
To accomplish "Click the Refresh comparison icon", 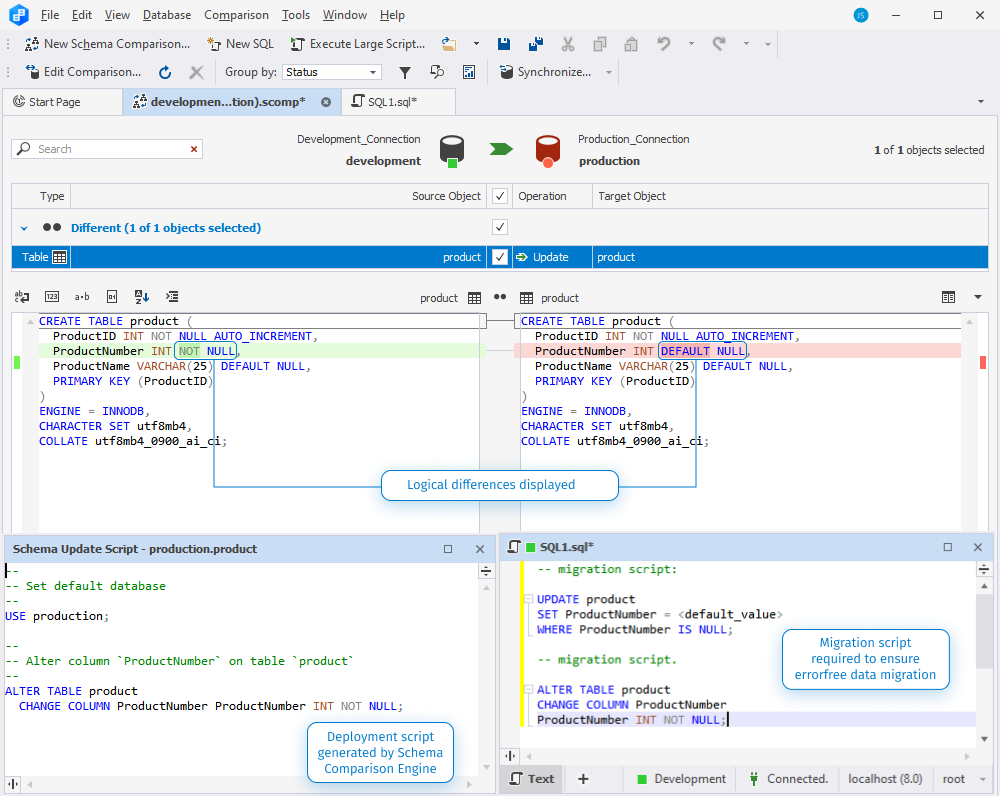I will pyautogui.click(x=165, y=72).
